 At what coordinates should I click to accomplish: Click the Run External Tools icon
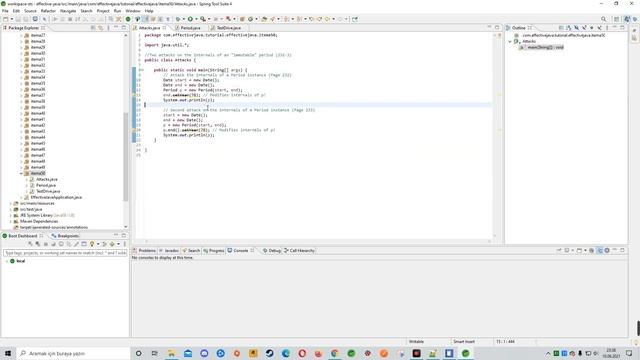[203, 19]
